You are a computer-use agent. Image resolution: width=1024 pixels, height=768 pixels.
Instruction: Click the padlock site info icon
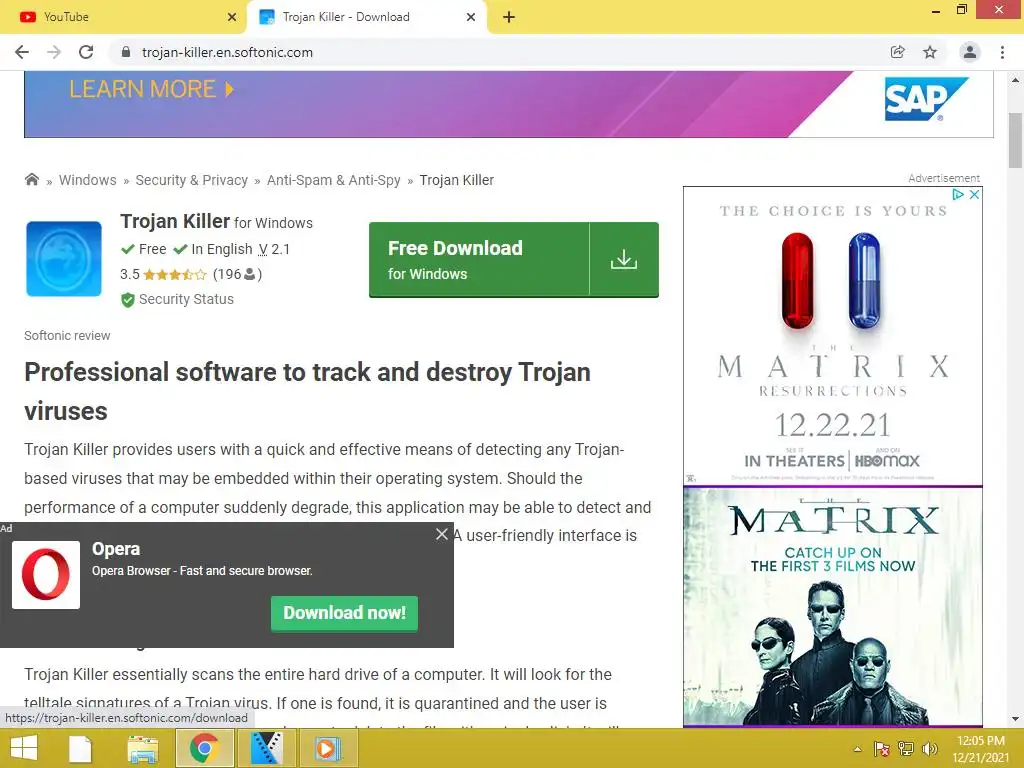[126, 52]
